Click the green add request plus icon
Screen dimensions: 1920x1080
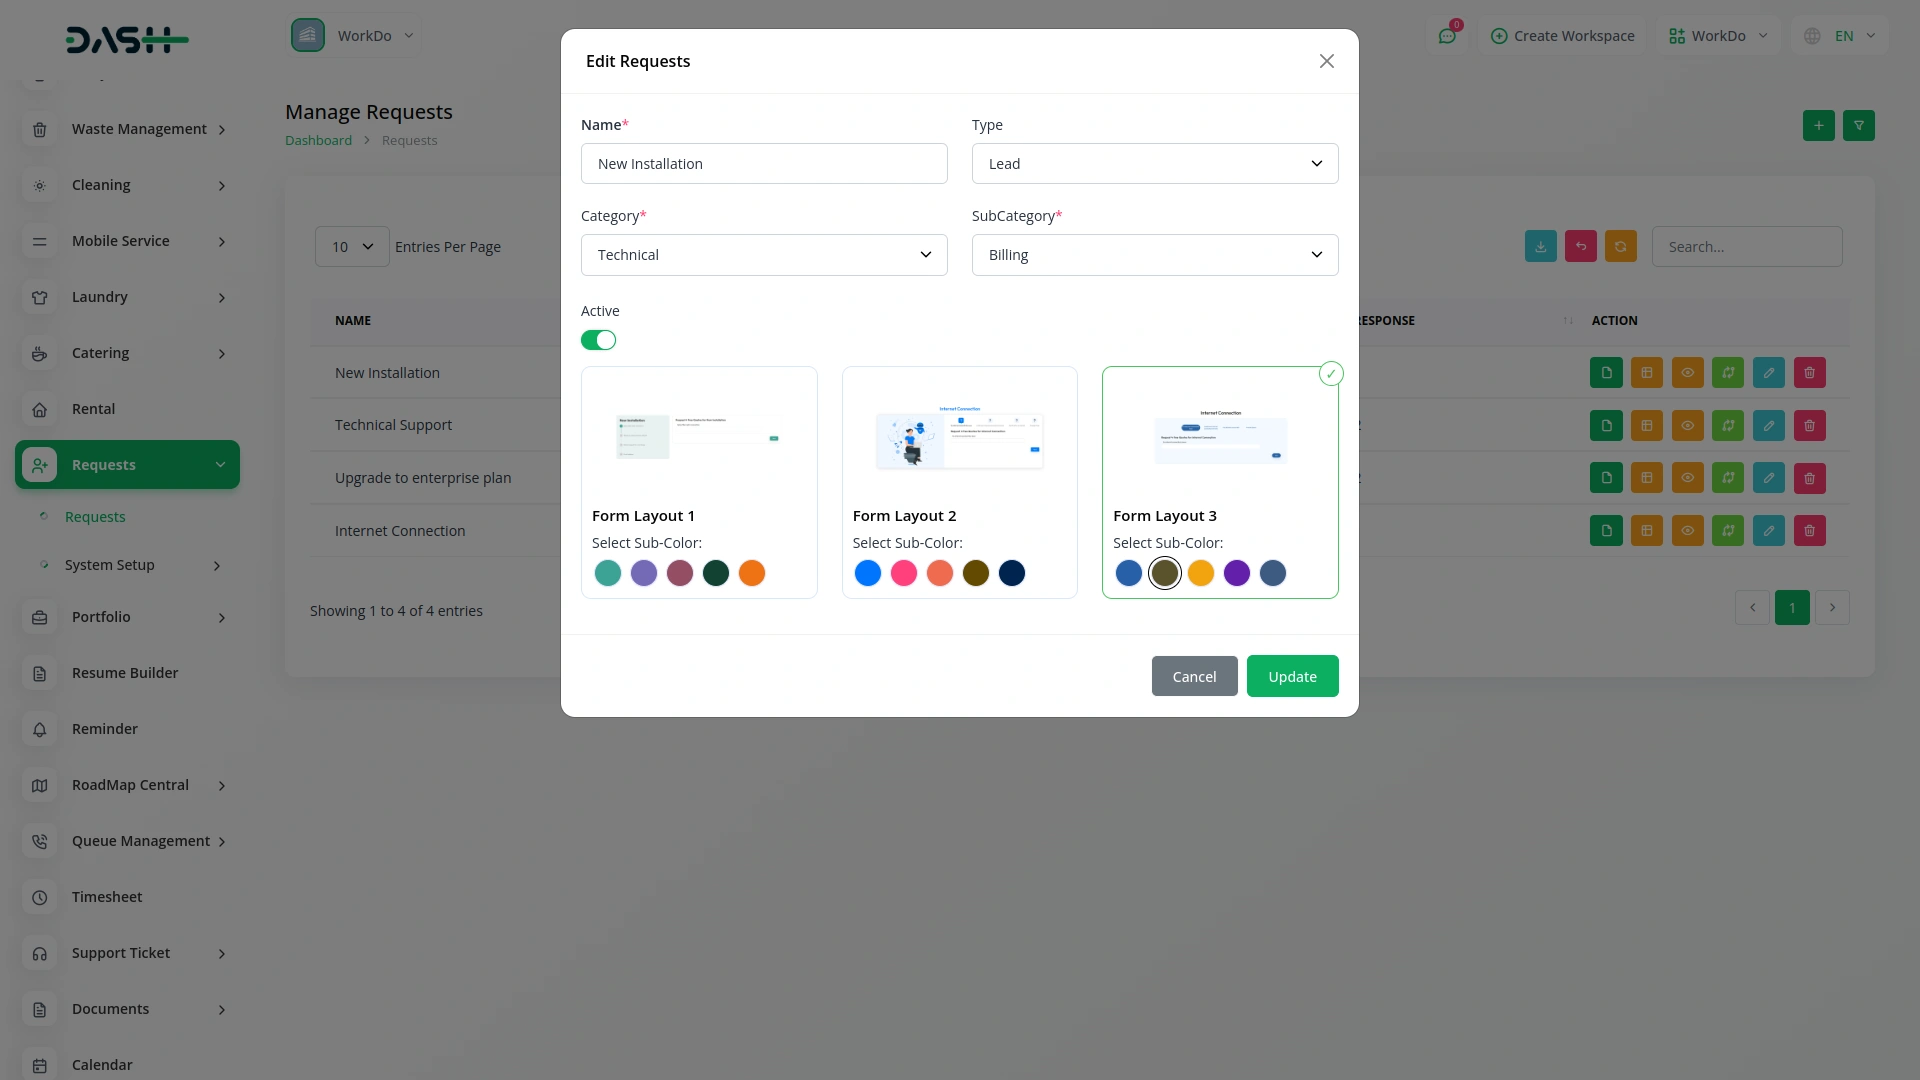(1818, 126)
